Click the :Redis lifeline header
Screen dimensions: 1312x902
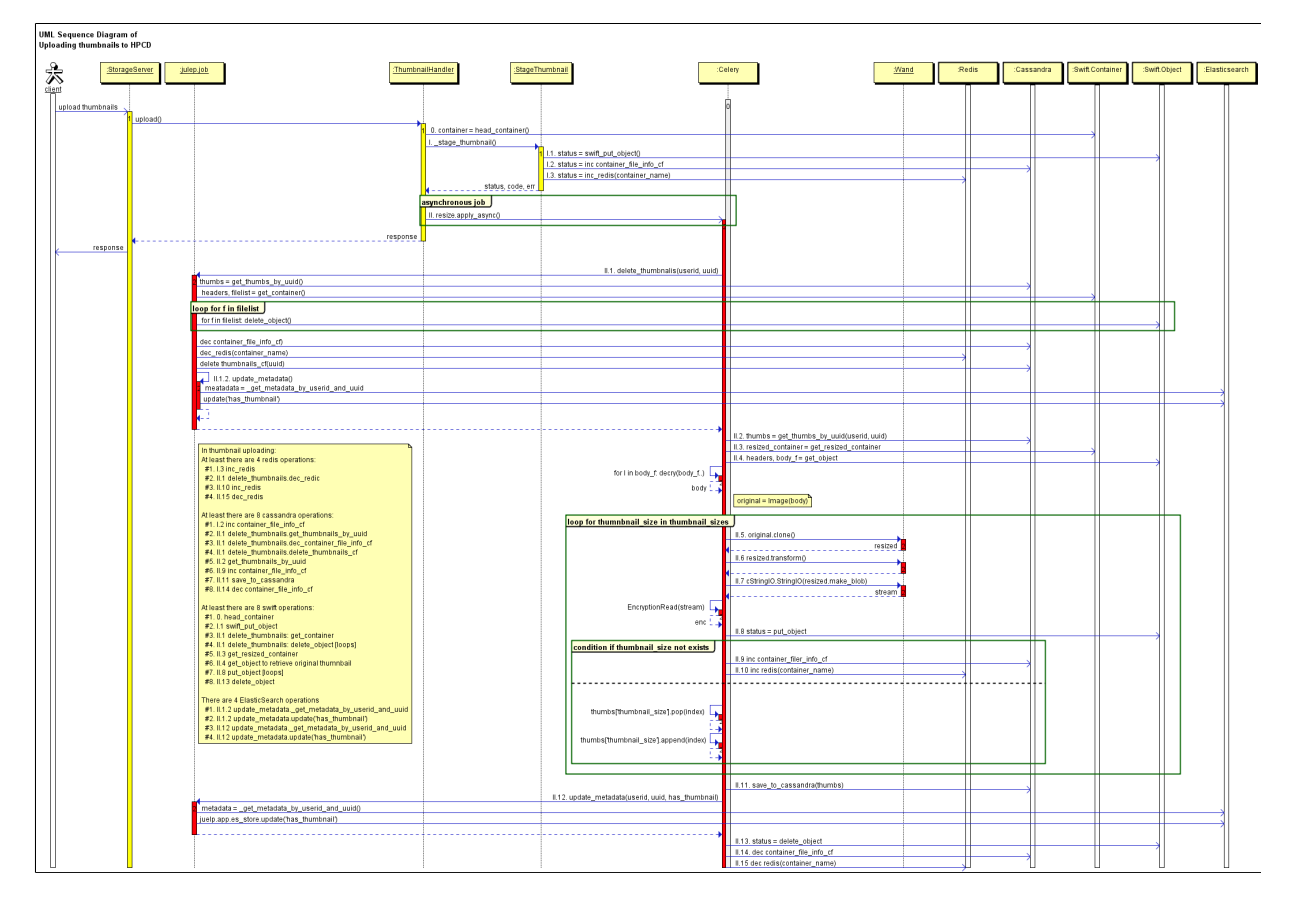tap(968, 71)
